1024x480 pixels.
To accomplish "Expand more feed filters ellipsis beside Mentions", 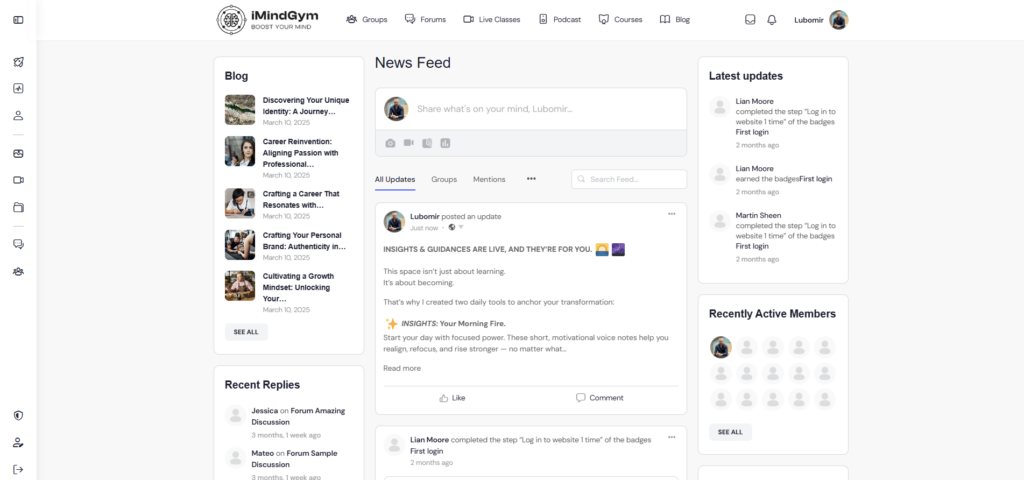I will 531,179.
